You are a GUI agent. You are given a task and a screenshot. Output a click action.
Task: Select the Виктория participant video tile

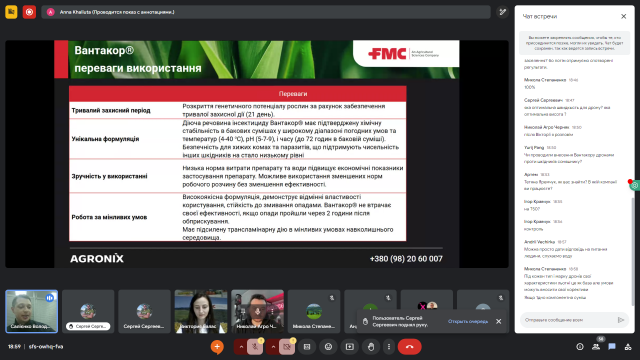pyautogui.click(x=201, y=311)
